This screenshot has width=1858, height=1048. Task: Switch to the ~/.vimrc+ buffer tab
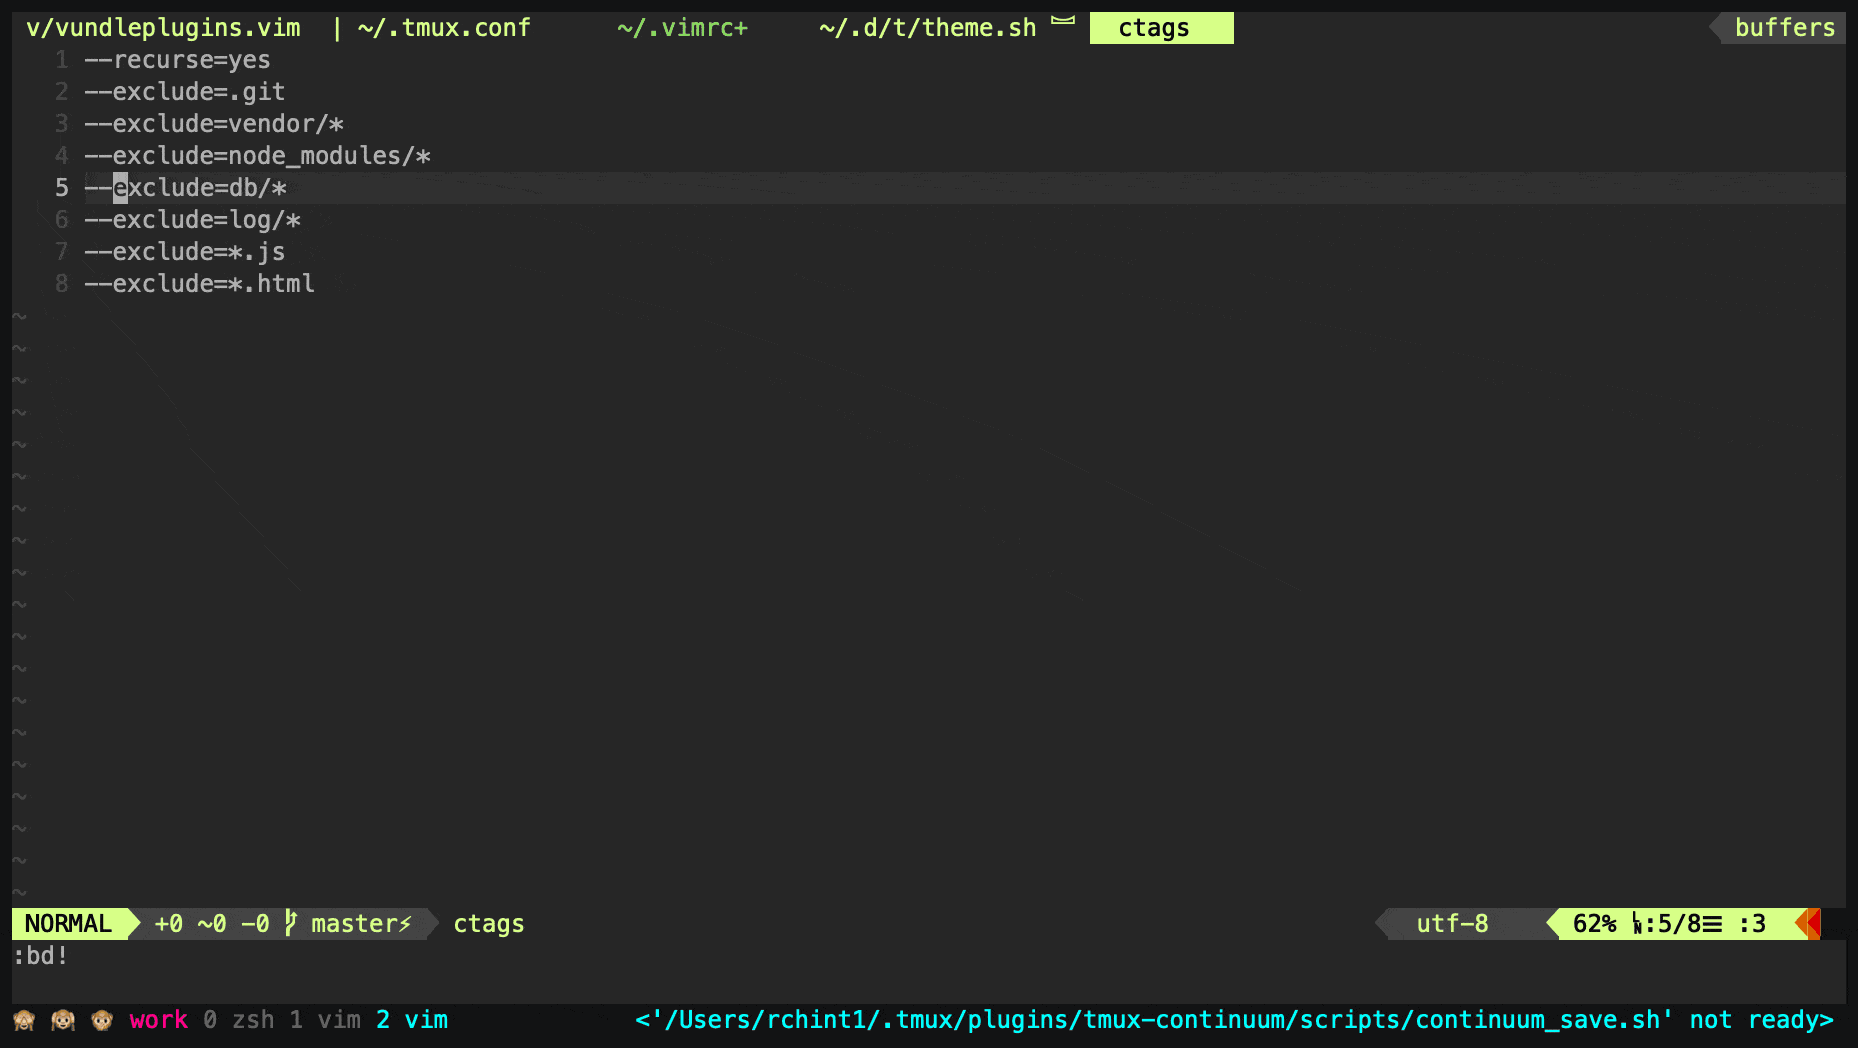(682, 28)
